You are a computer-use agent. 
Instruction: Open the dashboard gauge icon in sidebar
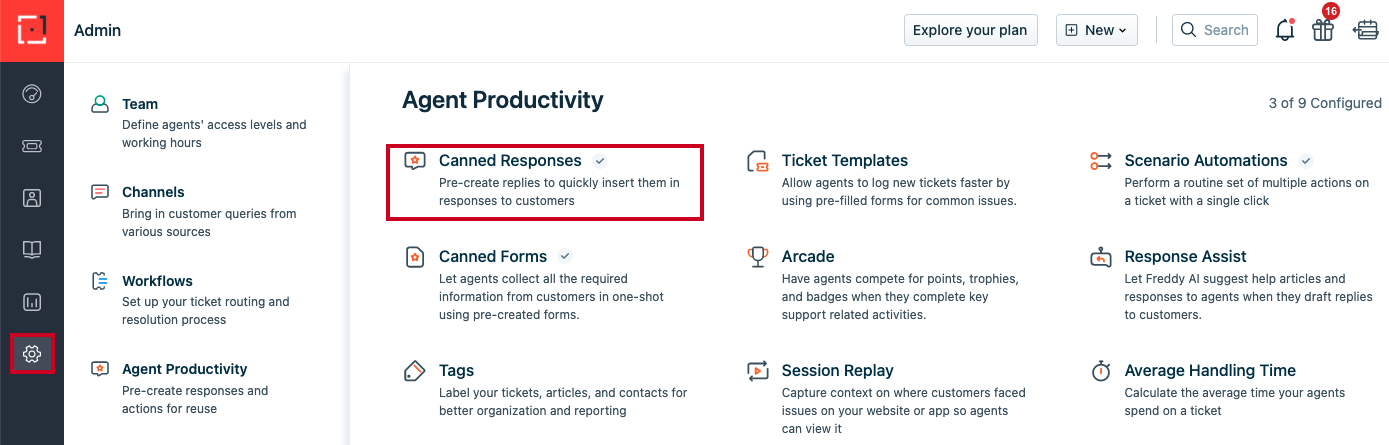(x=32, y=95)
